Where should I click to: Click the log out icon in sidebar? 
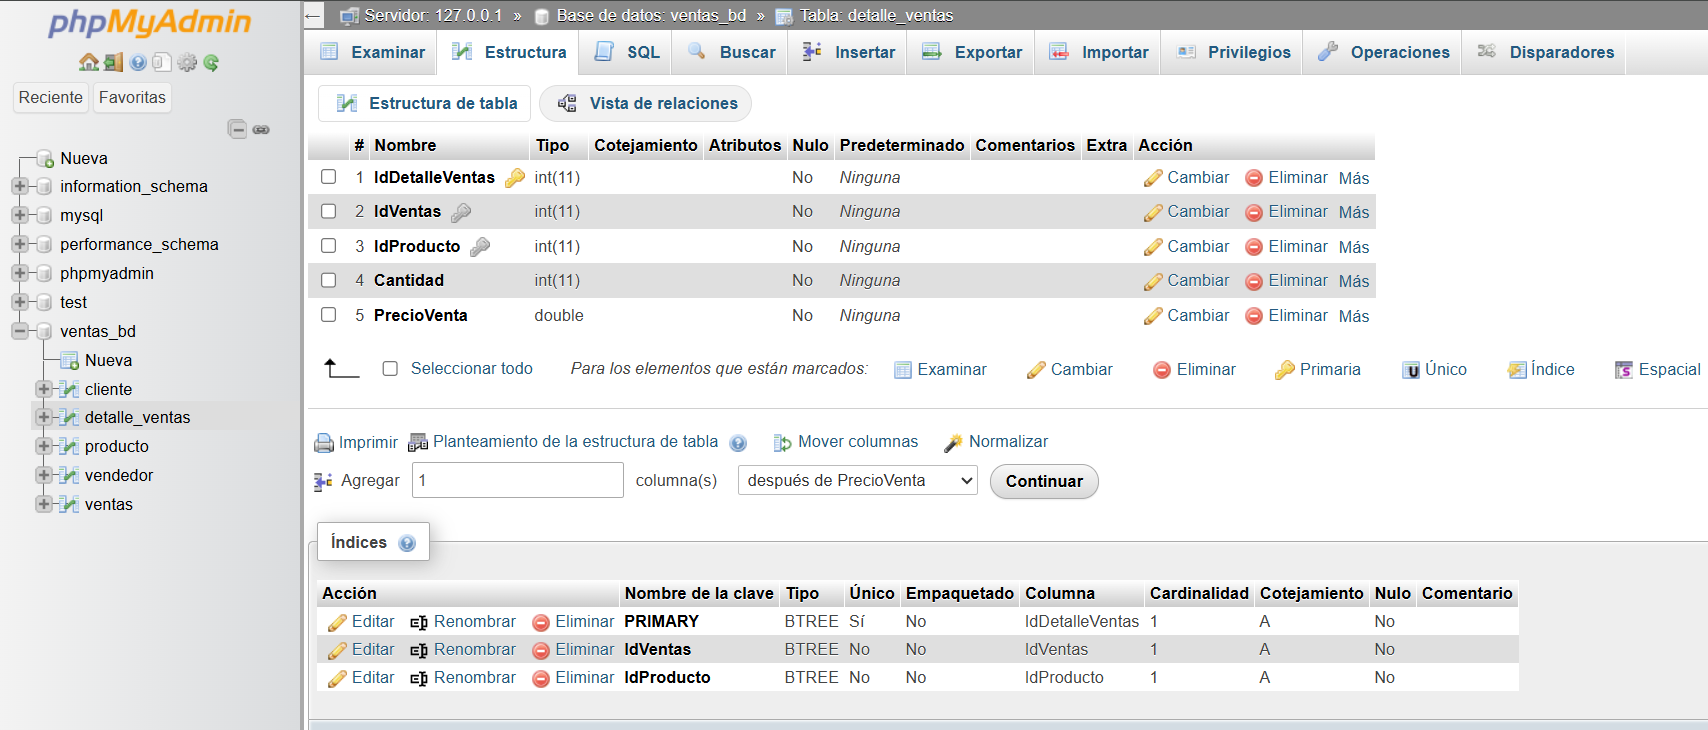[113, 62]
